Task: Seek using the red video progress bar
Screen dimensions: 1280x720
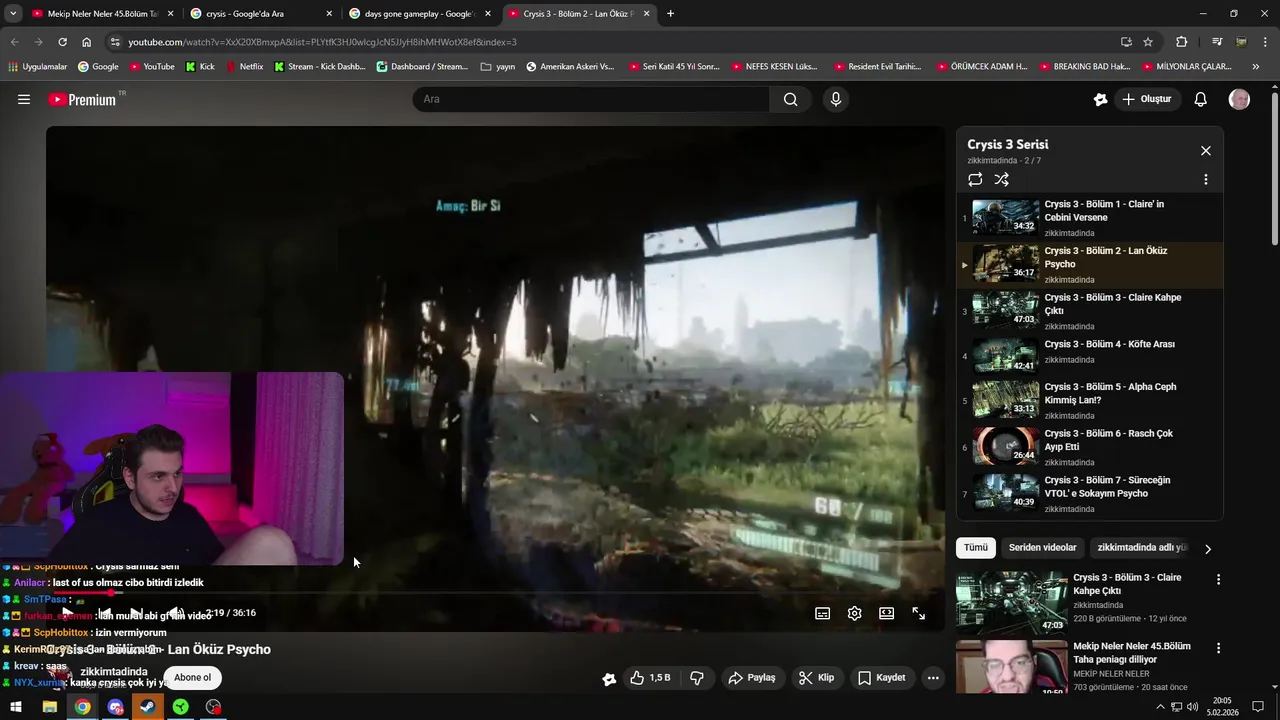Action: coord(495,593)
